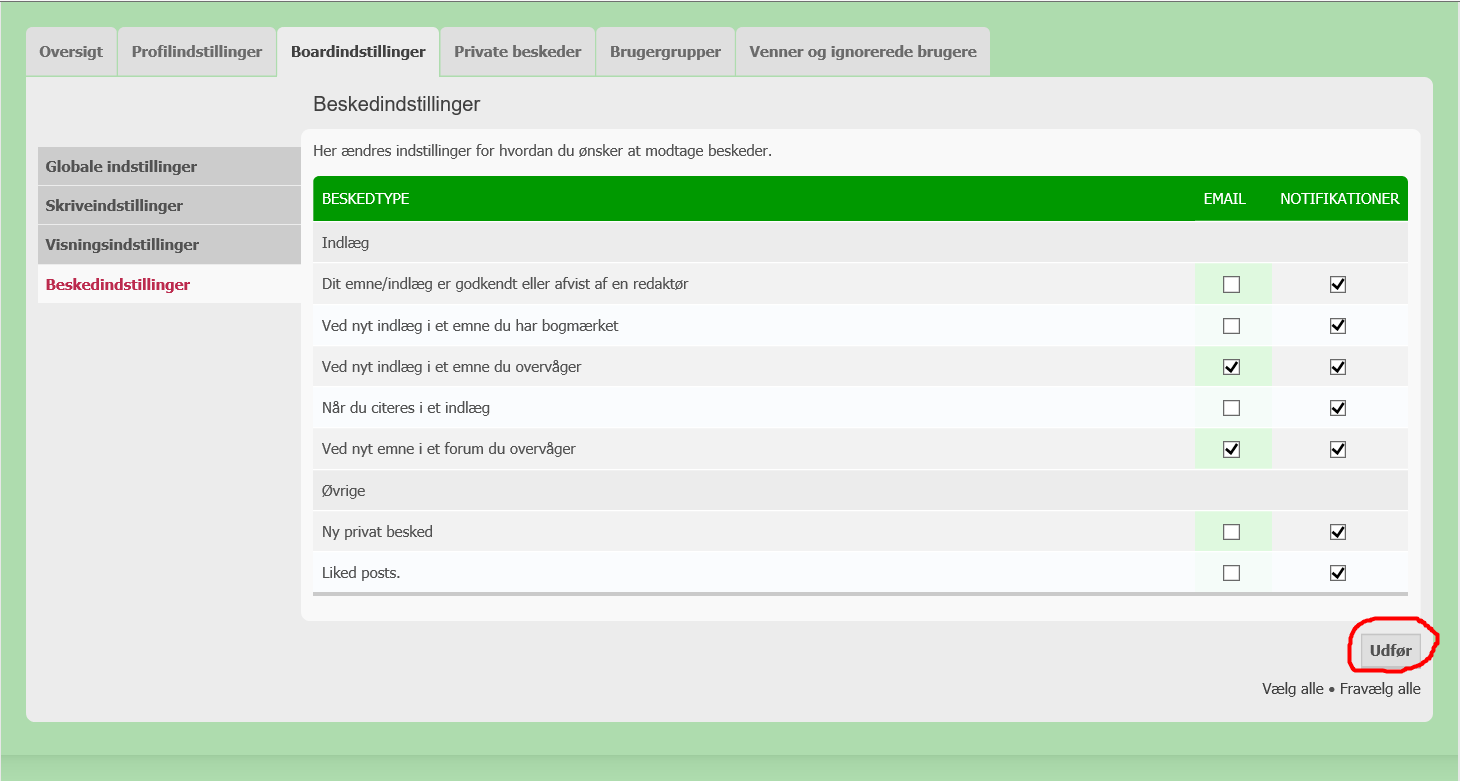Click the EMAIL column header
The width and height of the screenshot is (1460, 781).
point(1224,199)
